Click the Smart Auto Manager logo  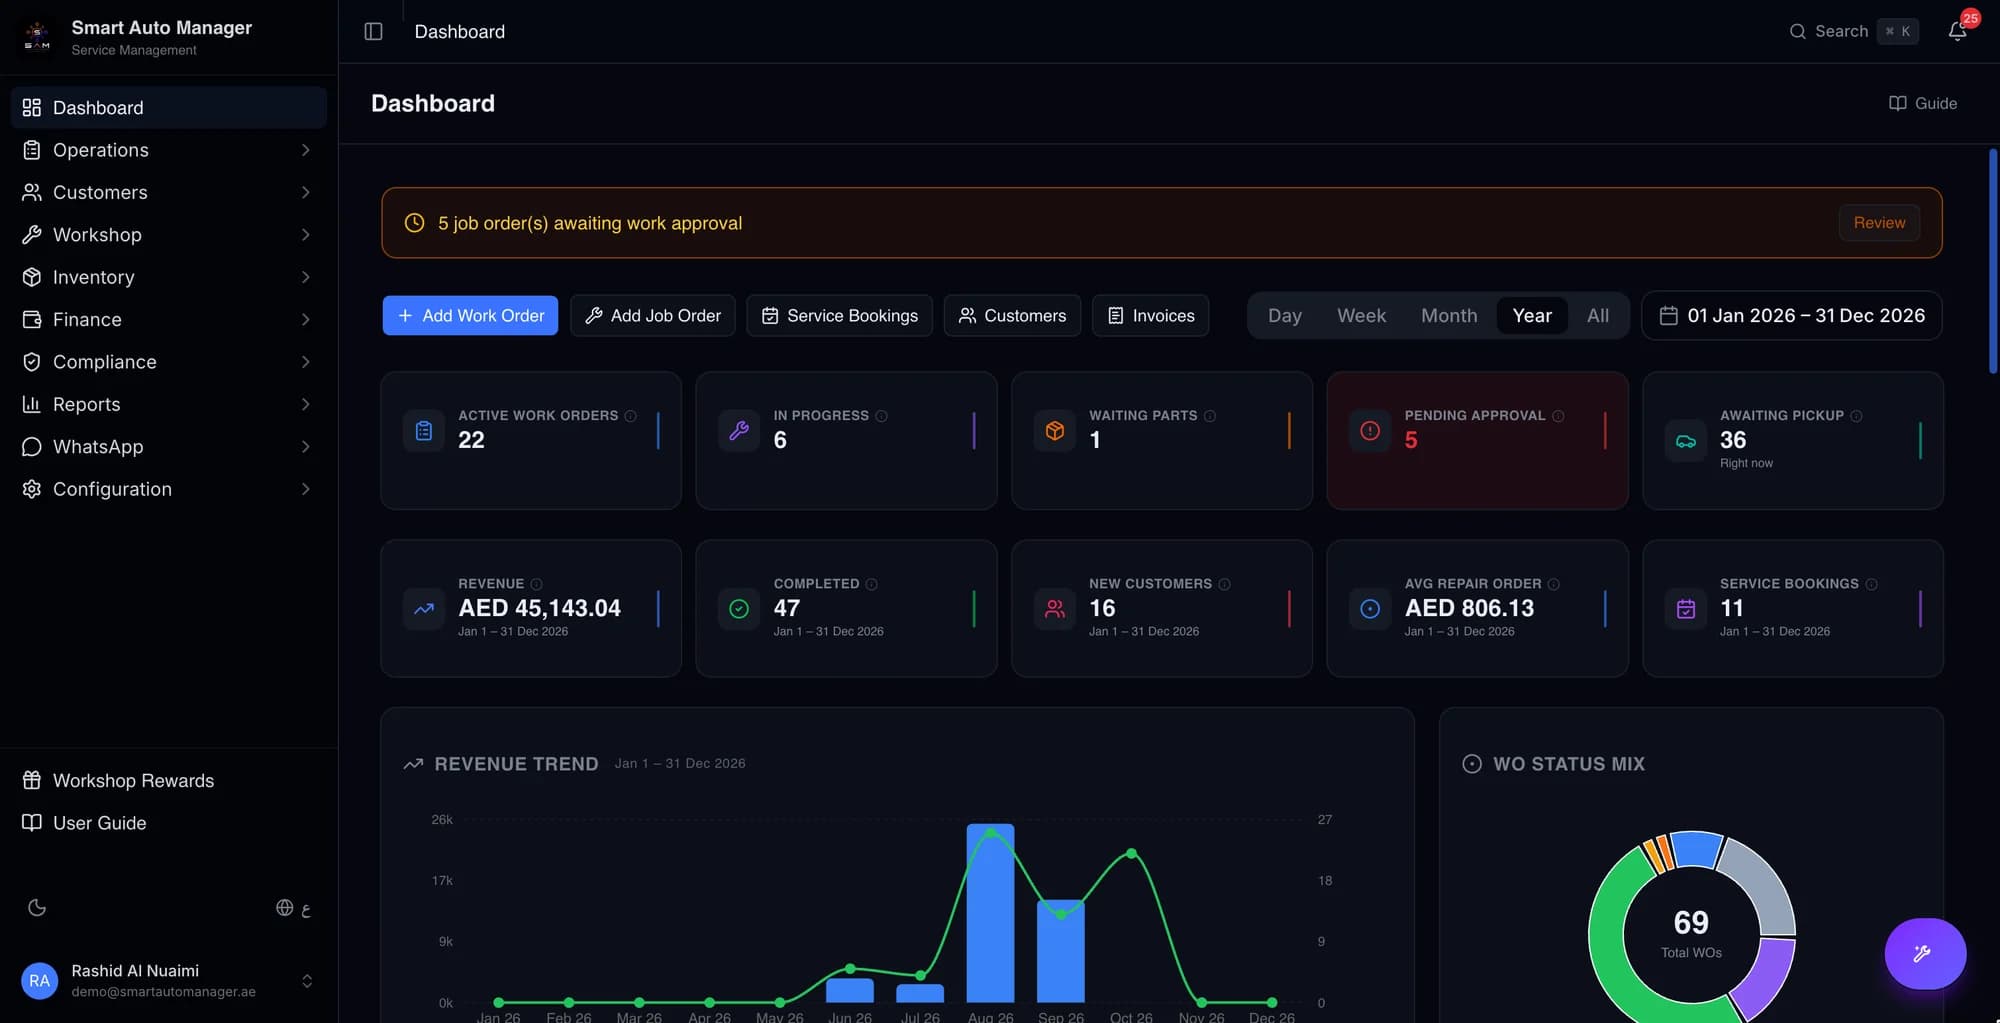(37, 36)
